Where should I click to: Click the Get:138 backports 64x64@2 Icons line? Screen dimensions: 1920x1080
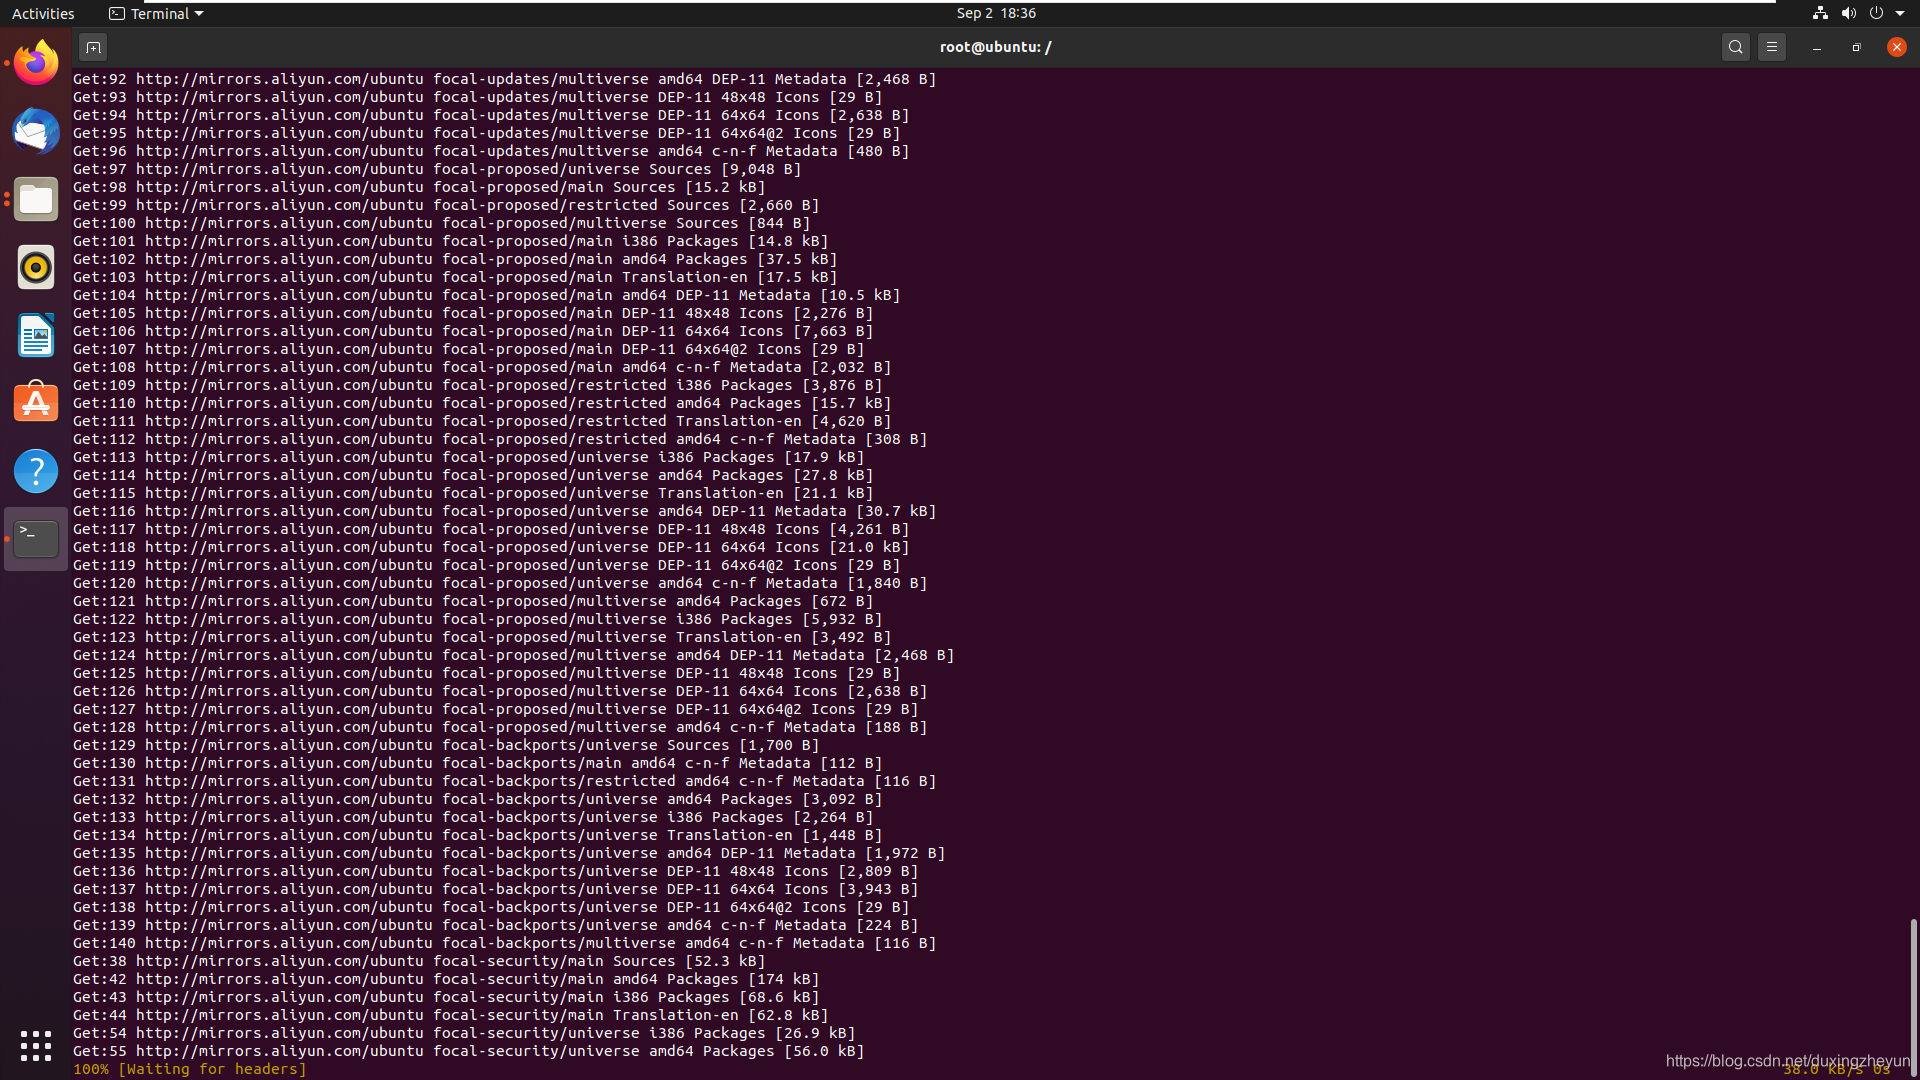[491, 907]
